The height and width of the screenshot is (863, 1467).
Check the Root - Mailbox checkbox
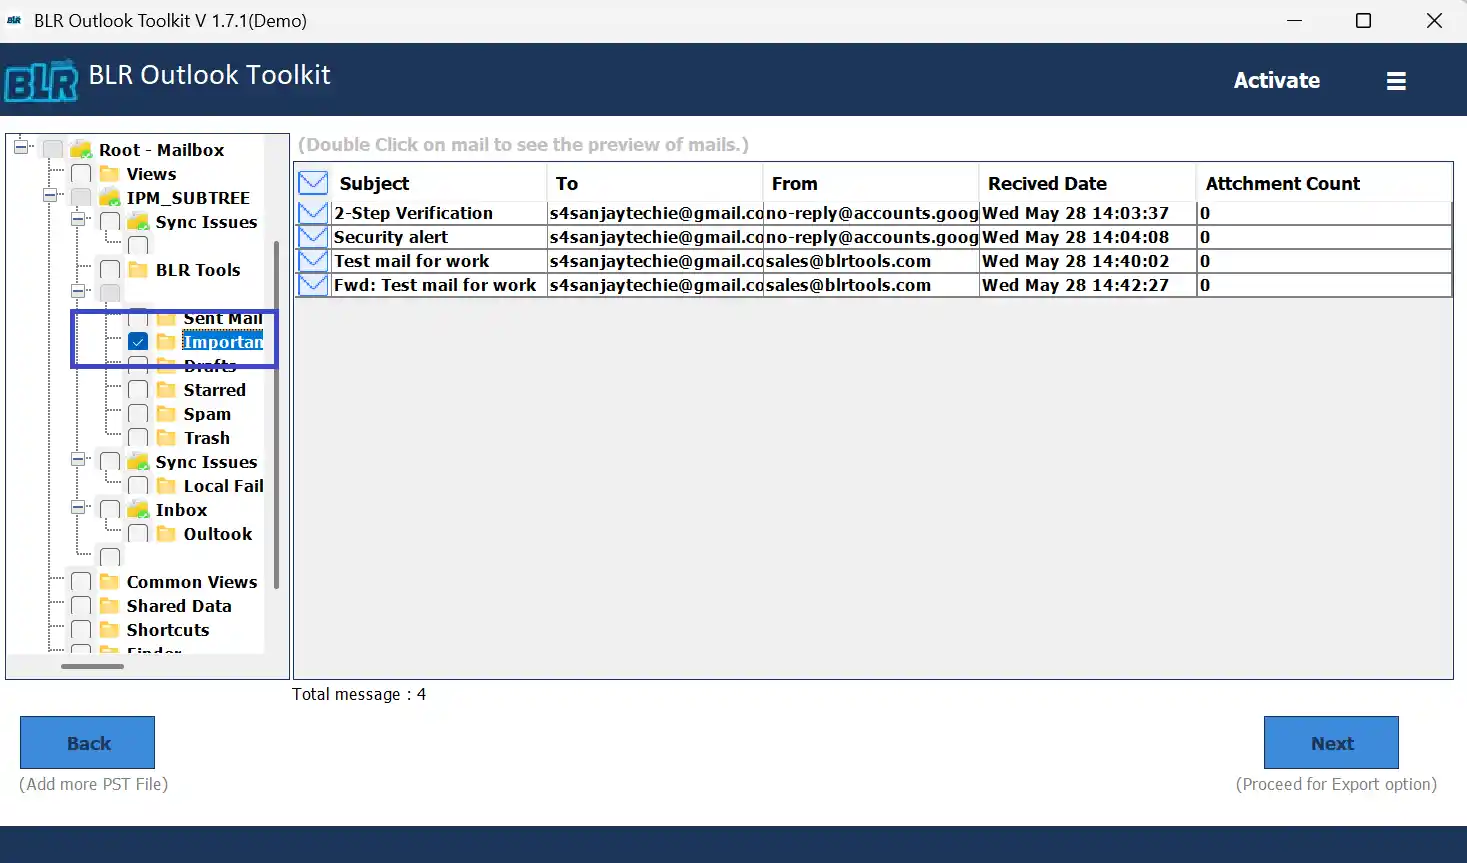[52, 148]
